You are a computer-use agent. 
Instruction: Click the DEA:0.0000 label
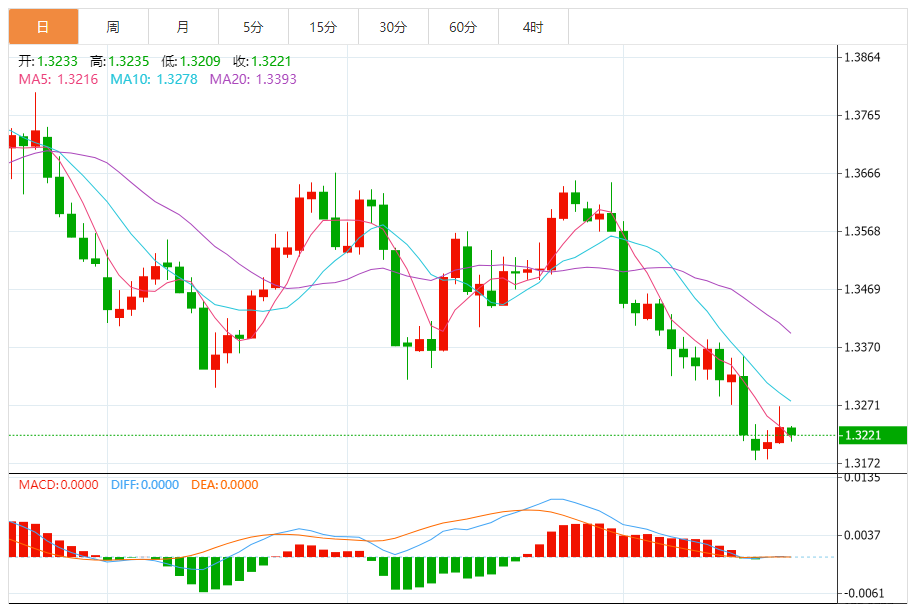(x=225, y=485)
